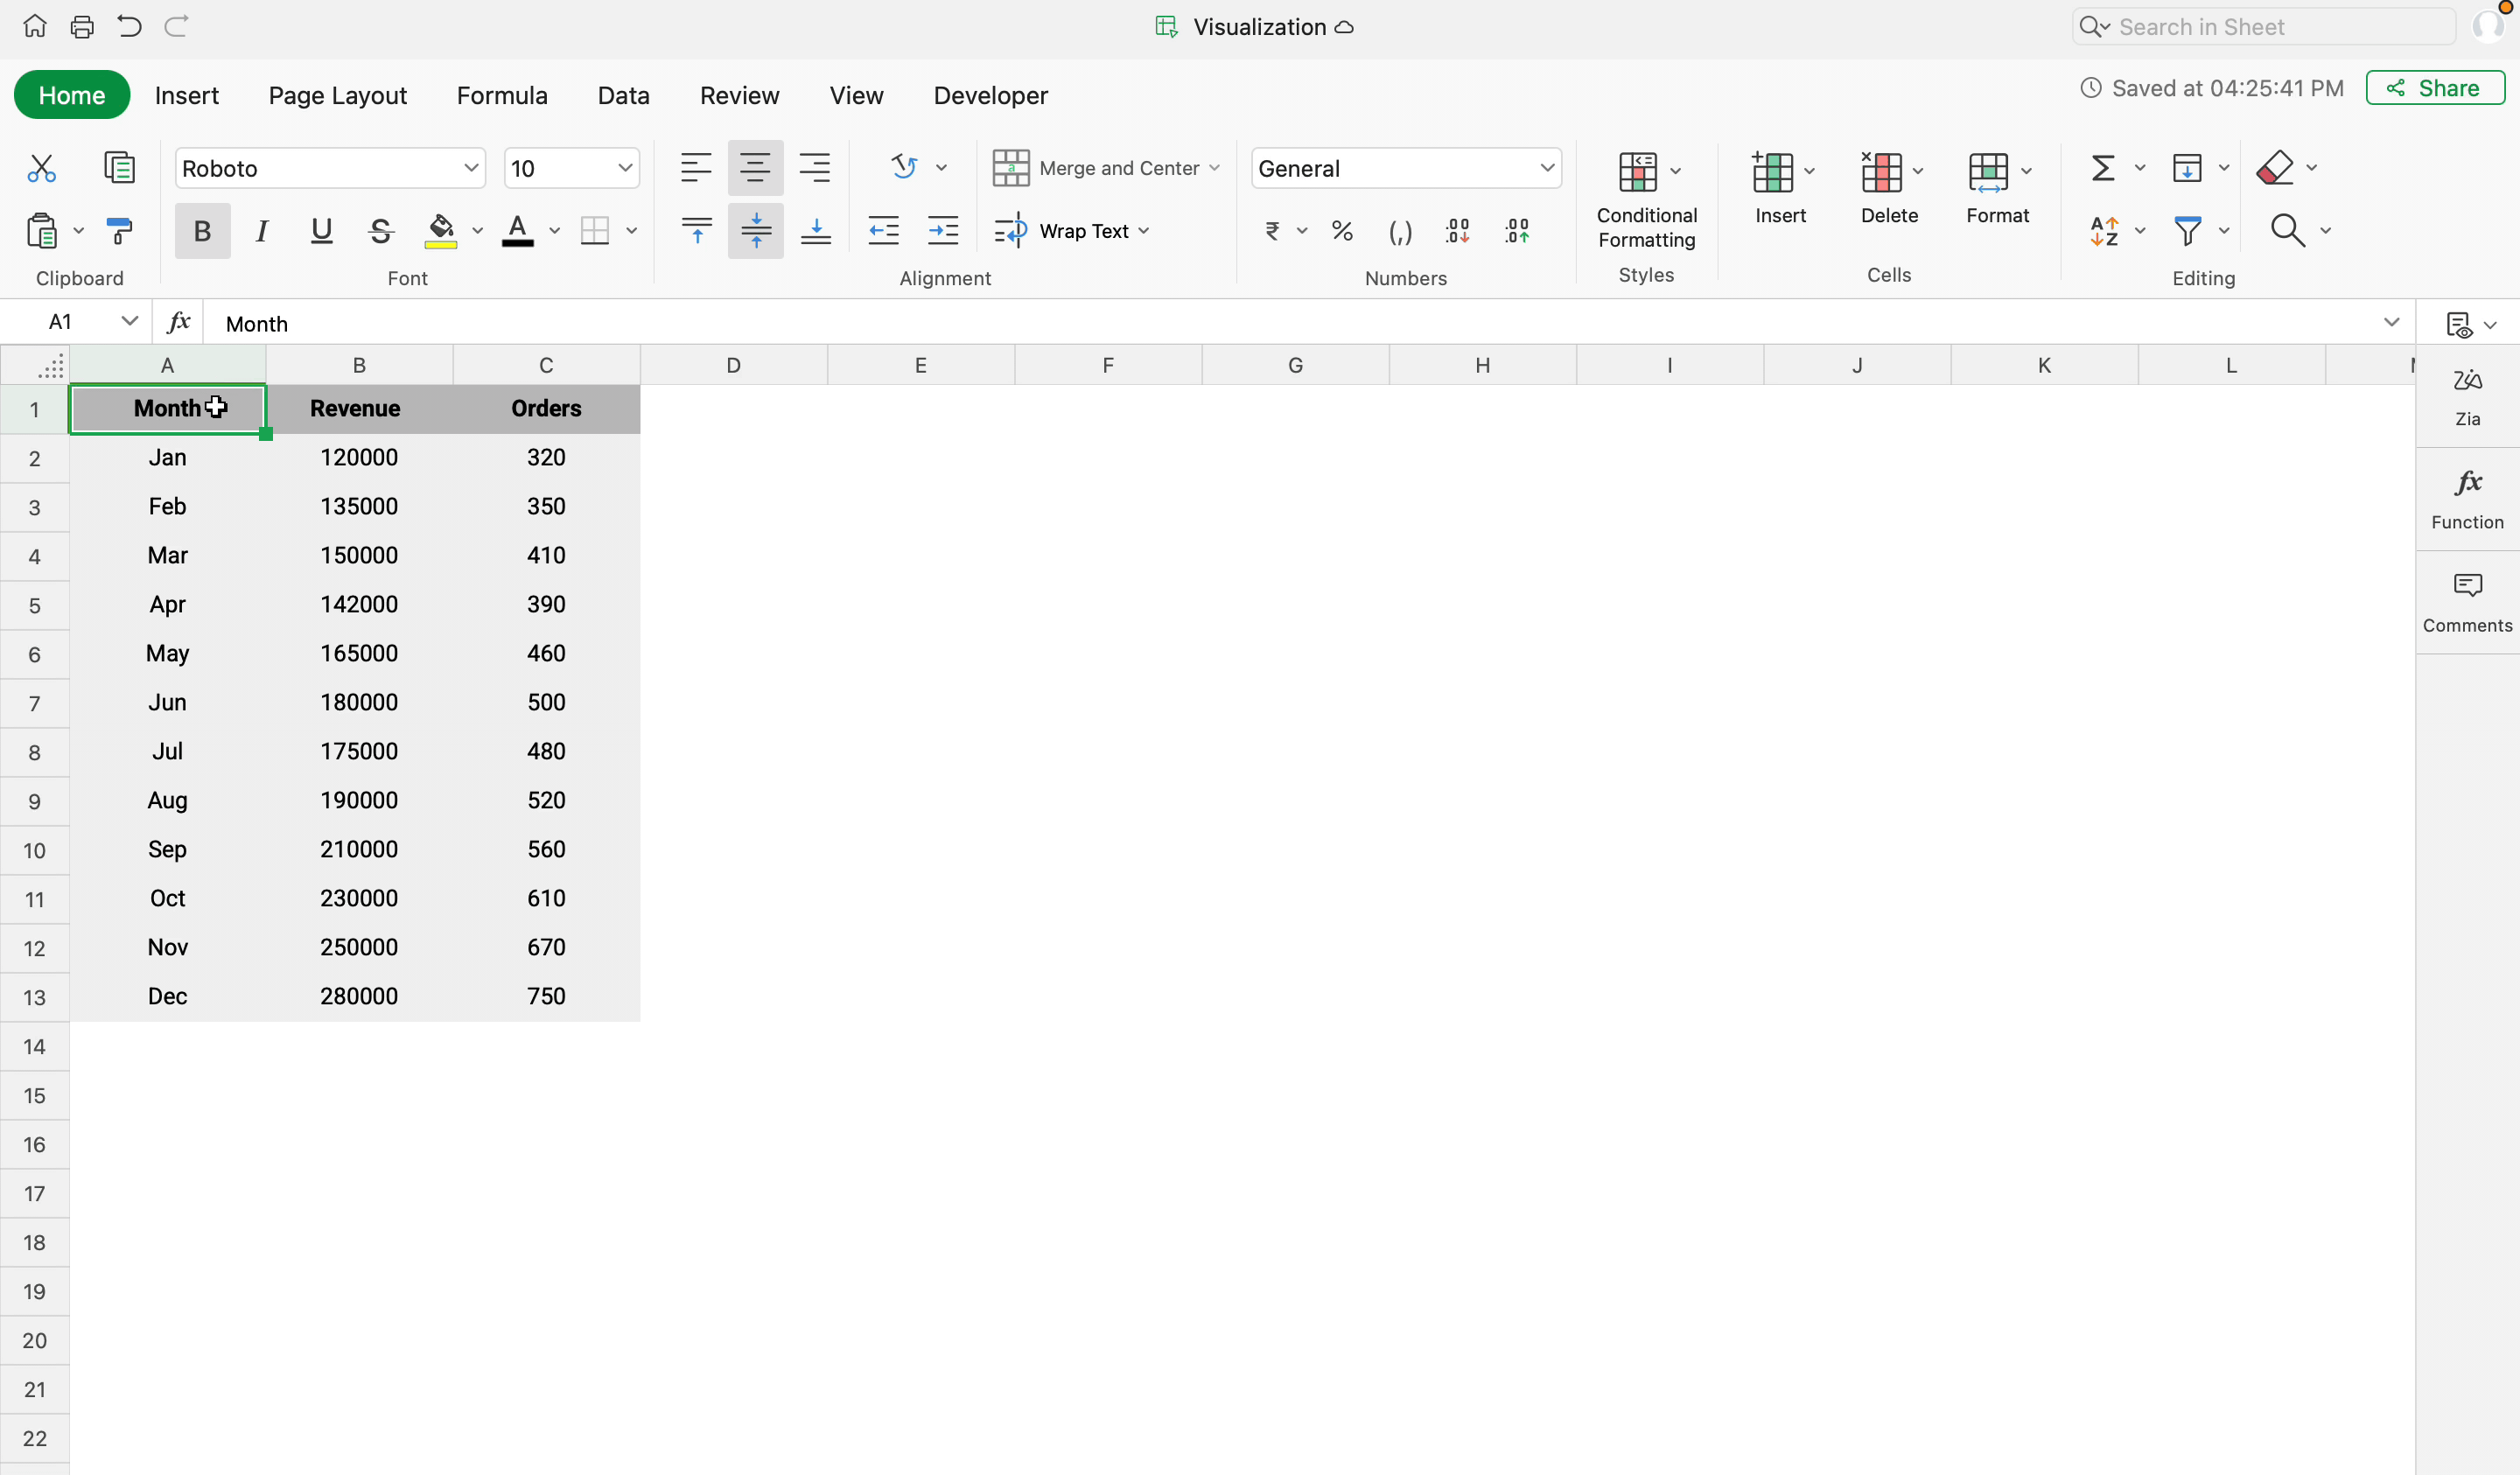This screenshot has height=1475, width=2520.
Task: Toggle strikethrough formatting
Action: [380, 231]
